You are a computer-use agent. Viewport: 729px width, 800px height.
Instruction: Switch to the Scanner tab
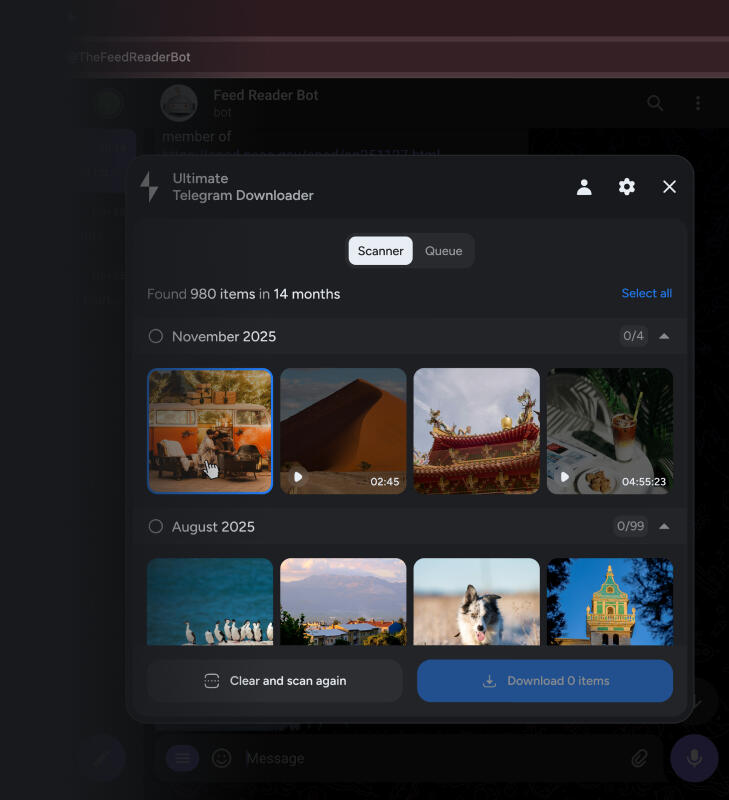point(380,251)
